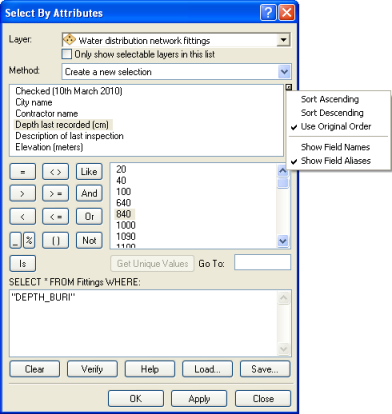Select the Contractor name field
The height and width of the screenshot is (414, 392).
pos(46,113)
